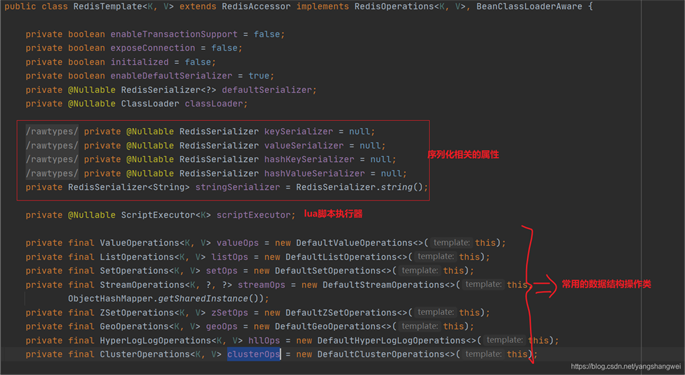Click RedisOperations interface name
The width and height of the screenshot is (685, 375).
point(394,7)
